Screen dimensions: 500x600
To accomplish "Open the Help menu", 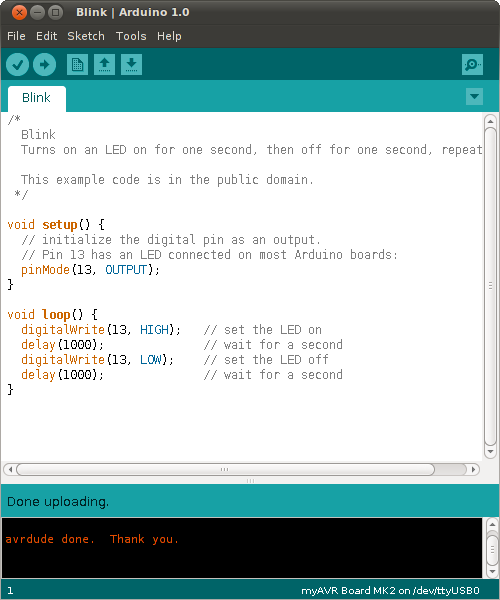I will 169,36.
